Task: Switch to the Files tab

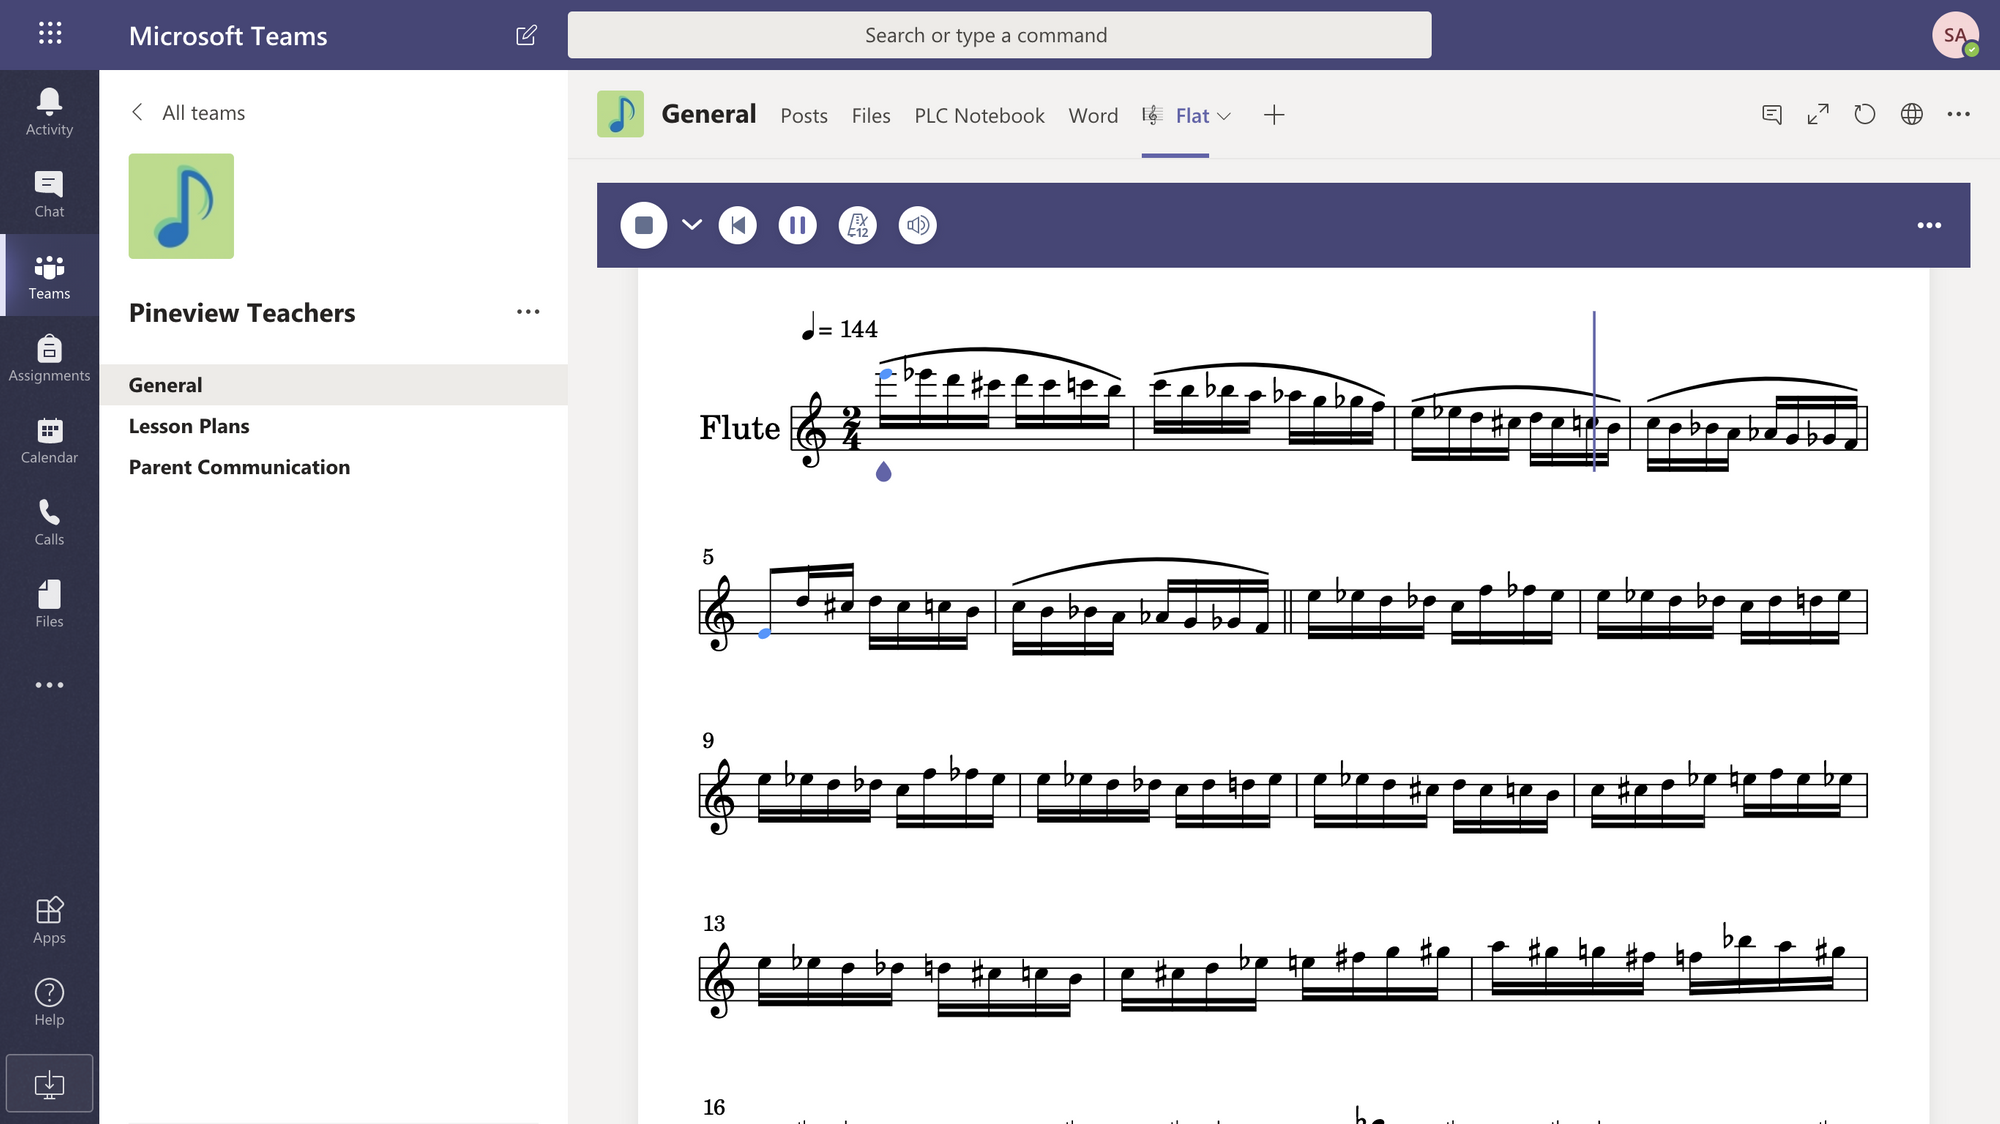Action: pos(871,114)
